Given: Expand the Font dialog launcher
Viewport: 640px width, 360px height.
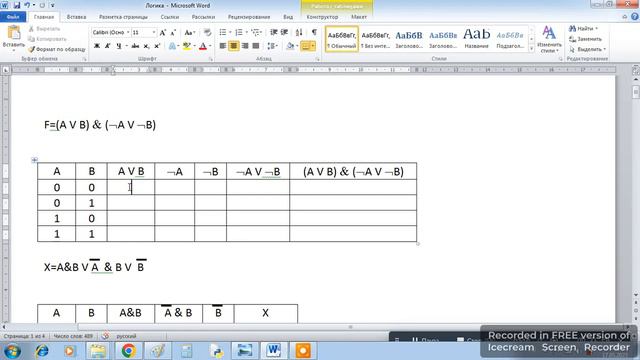Looking at the screenshot, I should (211, 60).
